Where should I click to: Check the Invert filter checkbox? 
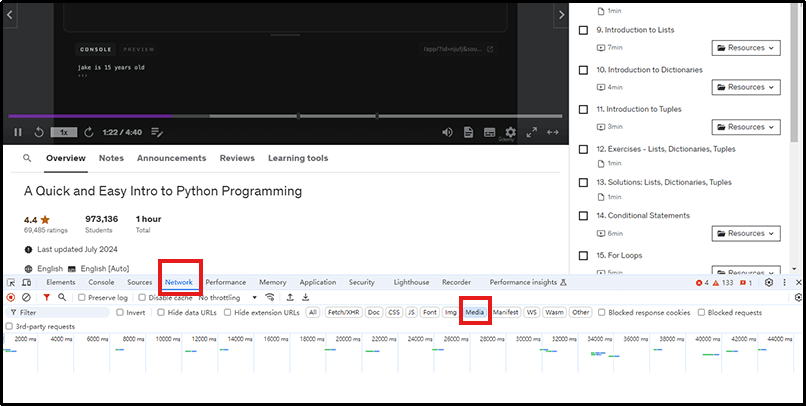tap(120, 312)
